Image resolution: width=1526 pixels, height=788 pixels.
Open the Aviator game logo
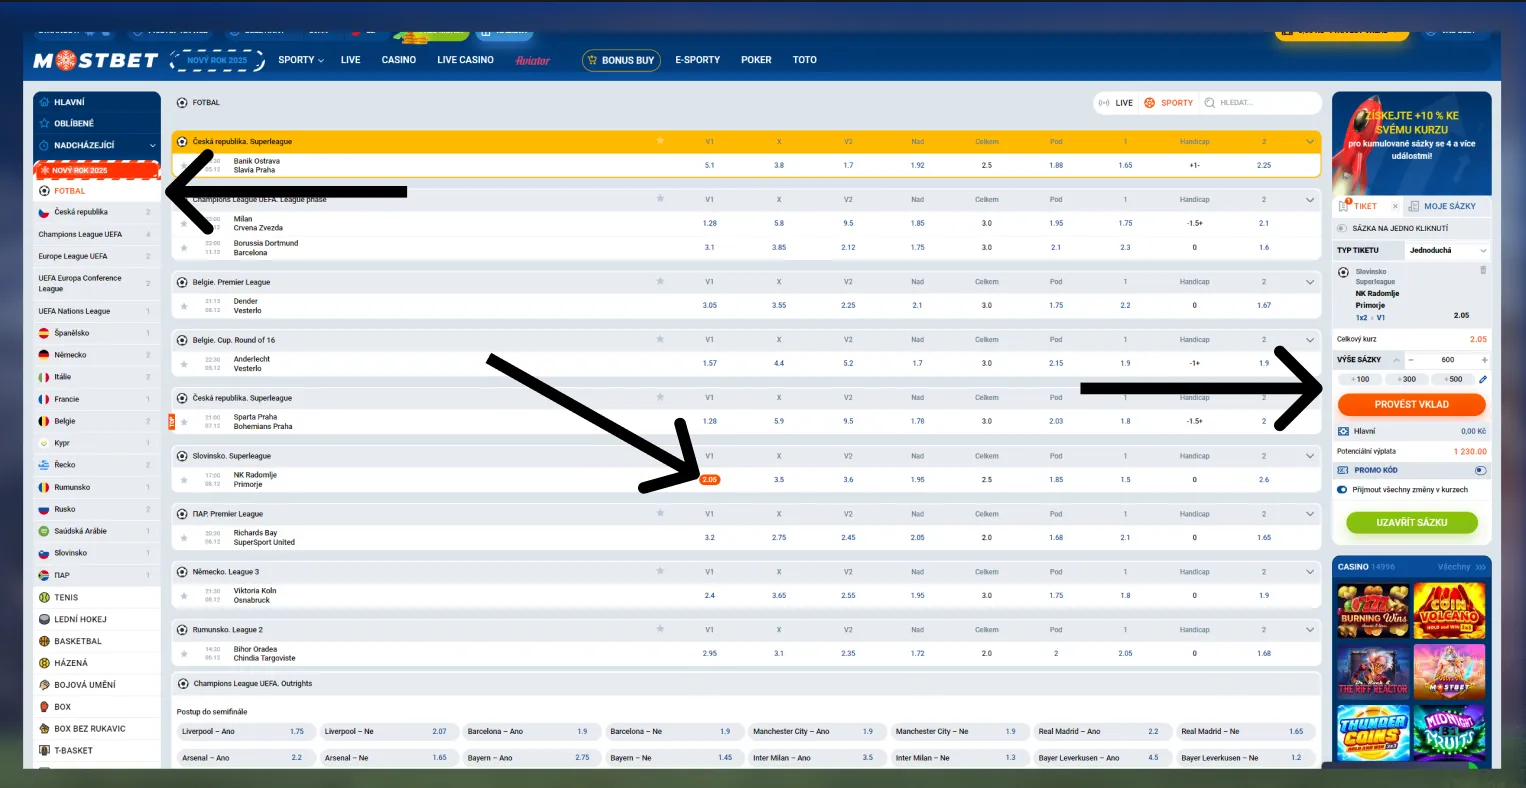click(x=533, y=60)
